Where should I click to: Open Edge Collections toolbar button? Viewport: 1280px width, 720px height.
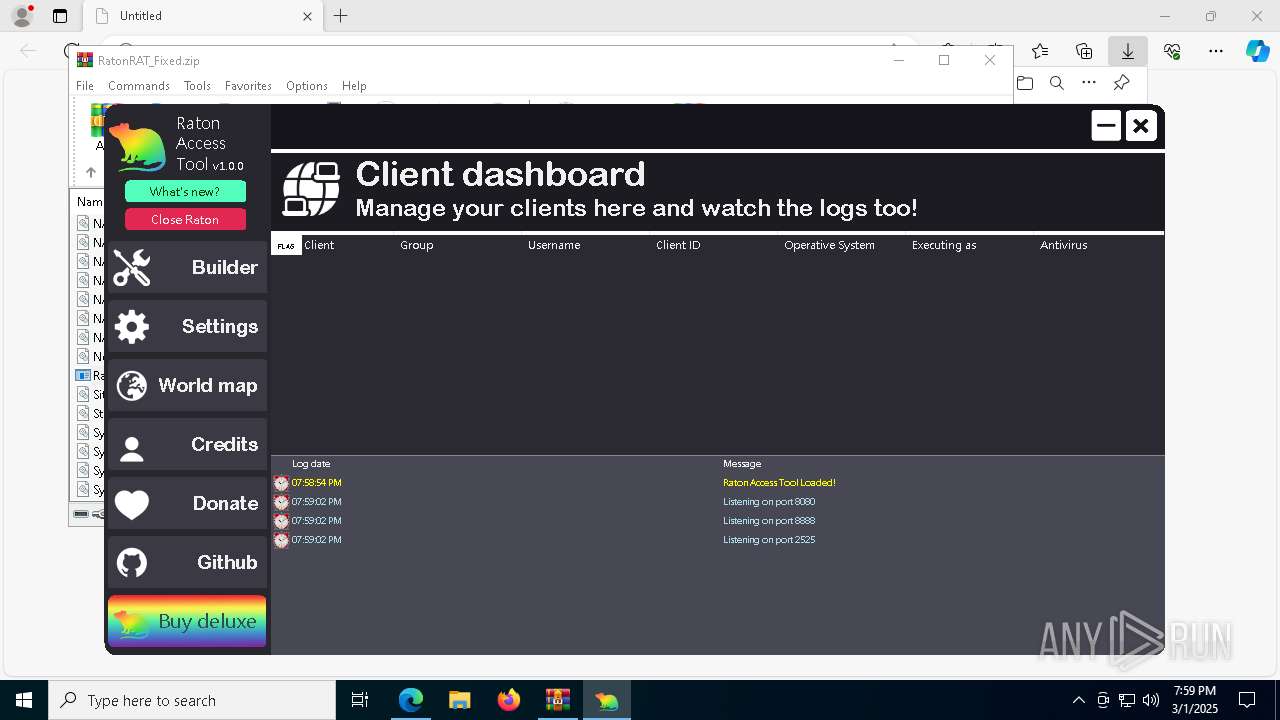tap(1084, 51)
